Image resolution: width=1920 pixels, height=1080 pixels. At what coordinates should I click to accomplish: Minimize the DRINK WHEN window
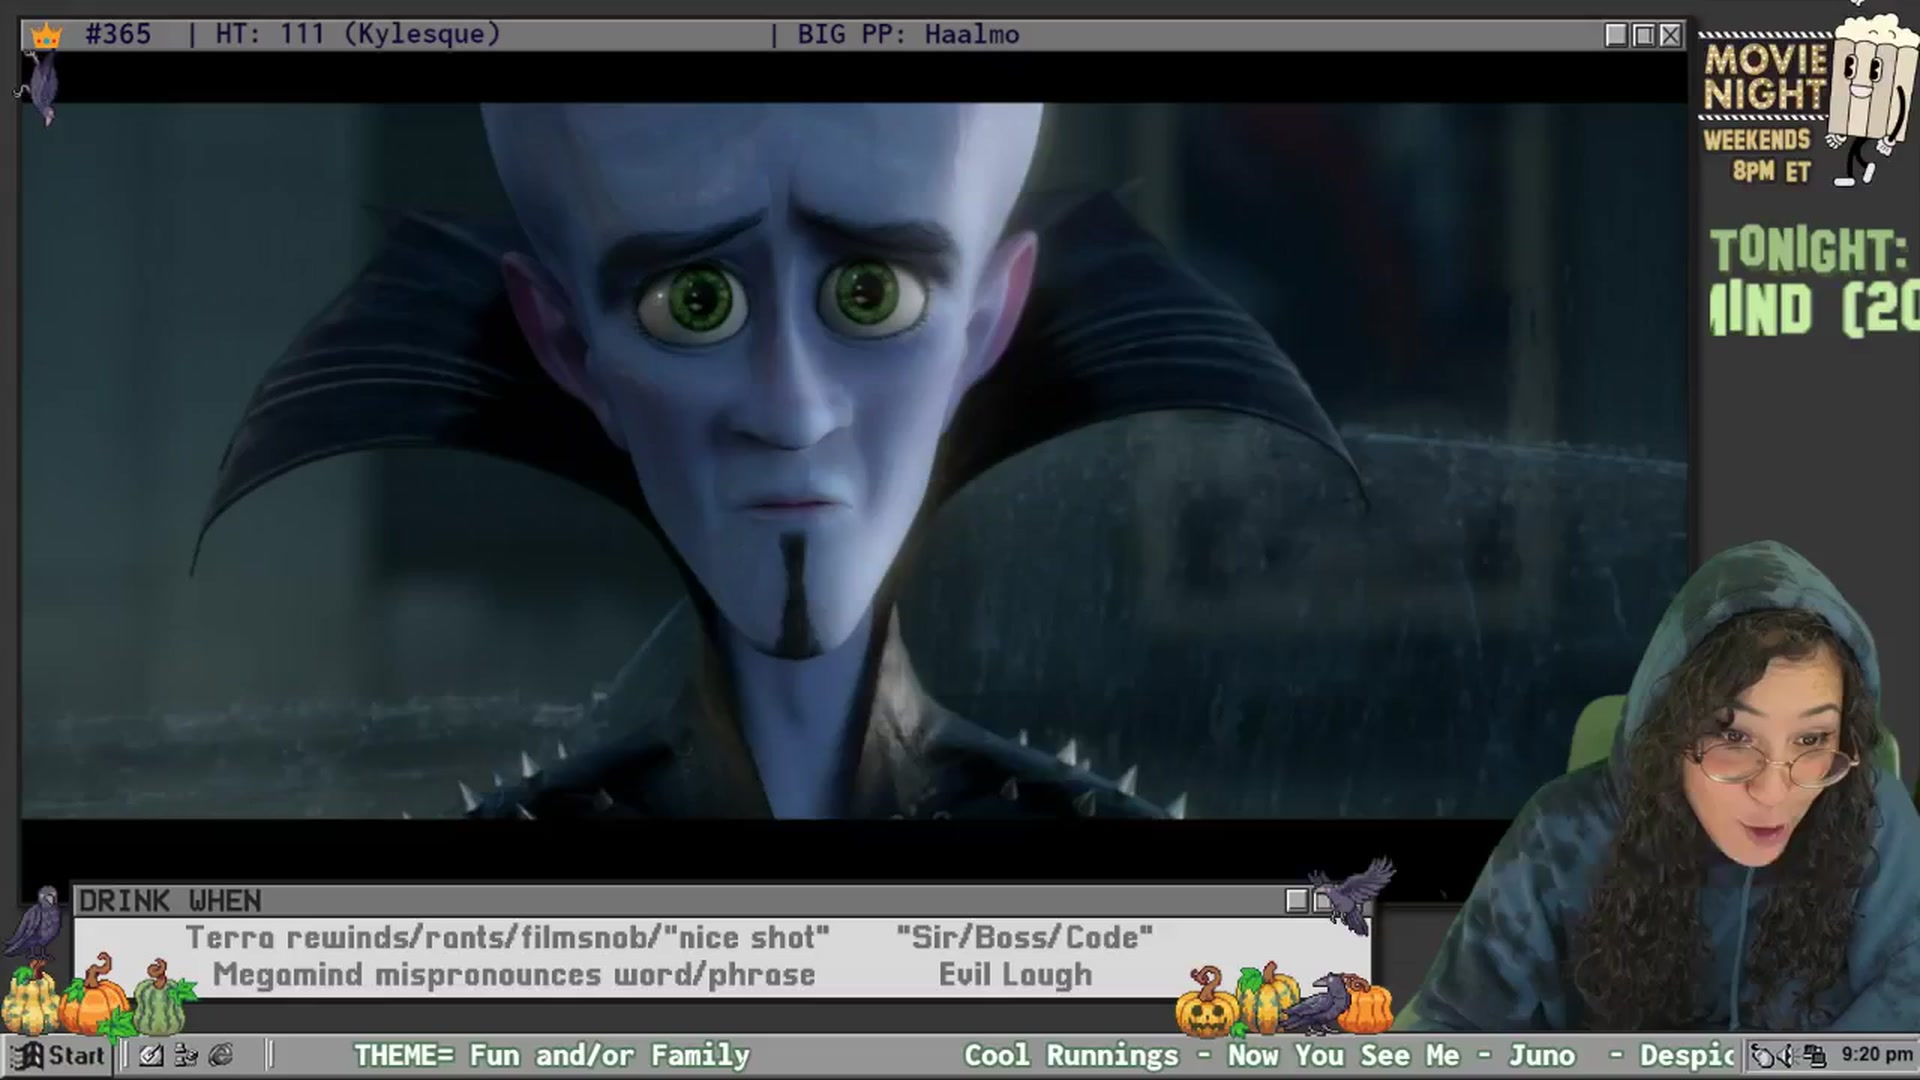pyautogui.click(x=1297, y=901)
